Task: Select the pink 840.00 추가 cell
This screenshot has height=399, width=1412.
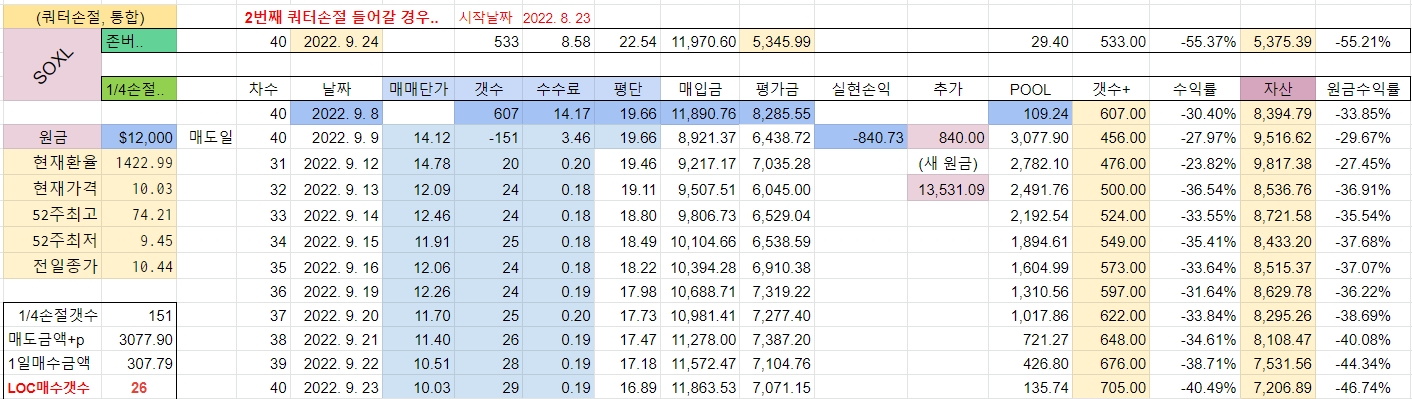Action: (x=948, y=137)
